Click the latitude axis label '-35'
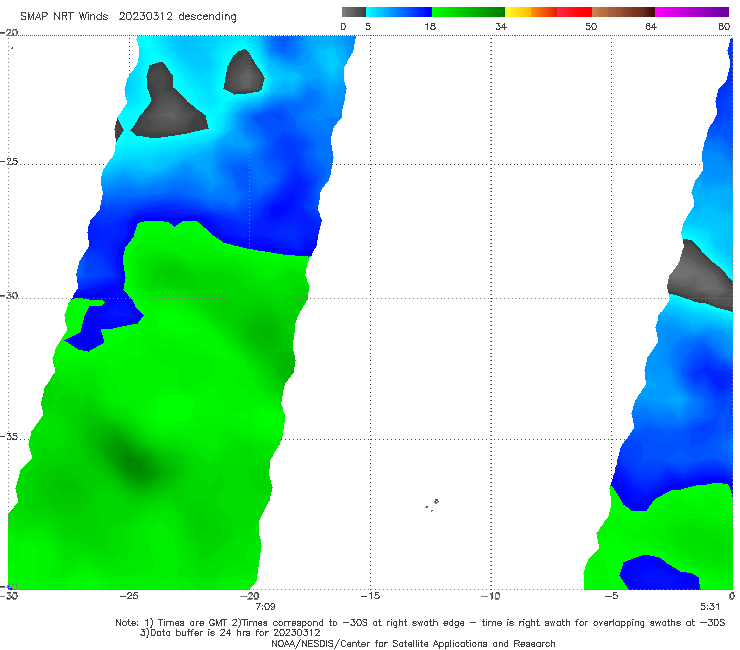The width and height of the screenshot is (740, 650). tap(9, 437)
